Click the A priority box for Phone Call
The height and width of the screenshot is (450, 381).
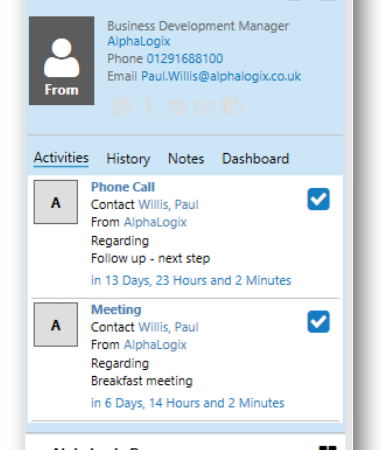[56, 202]
